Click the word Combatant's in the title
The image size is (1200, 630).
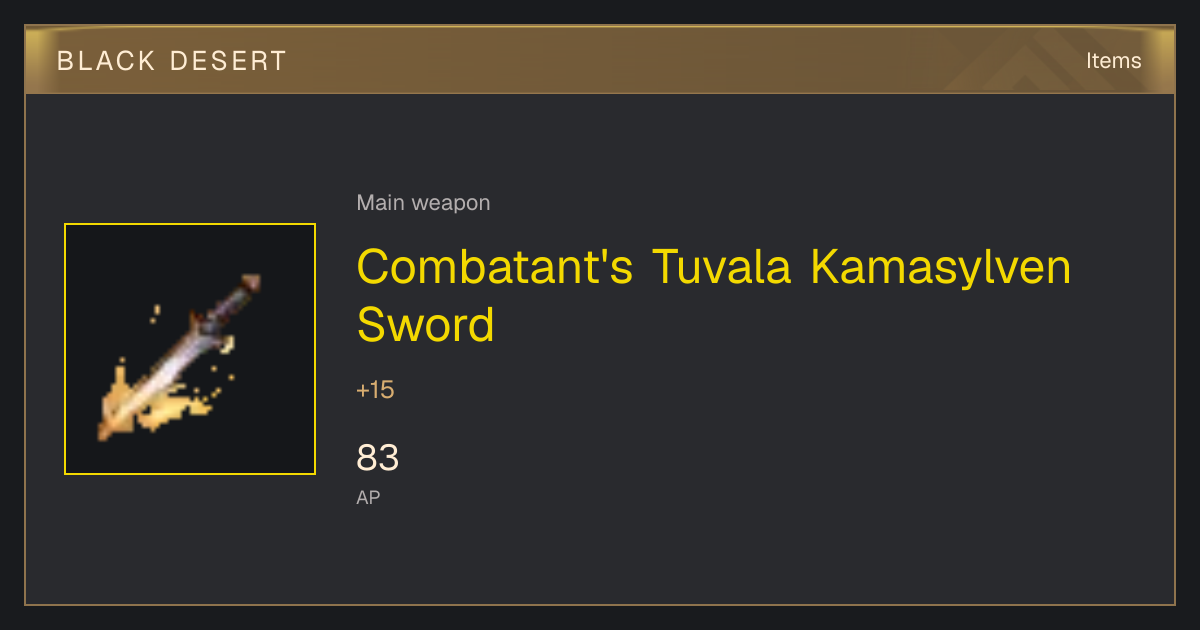click(495, 267)
